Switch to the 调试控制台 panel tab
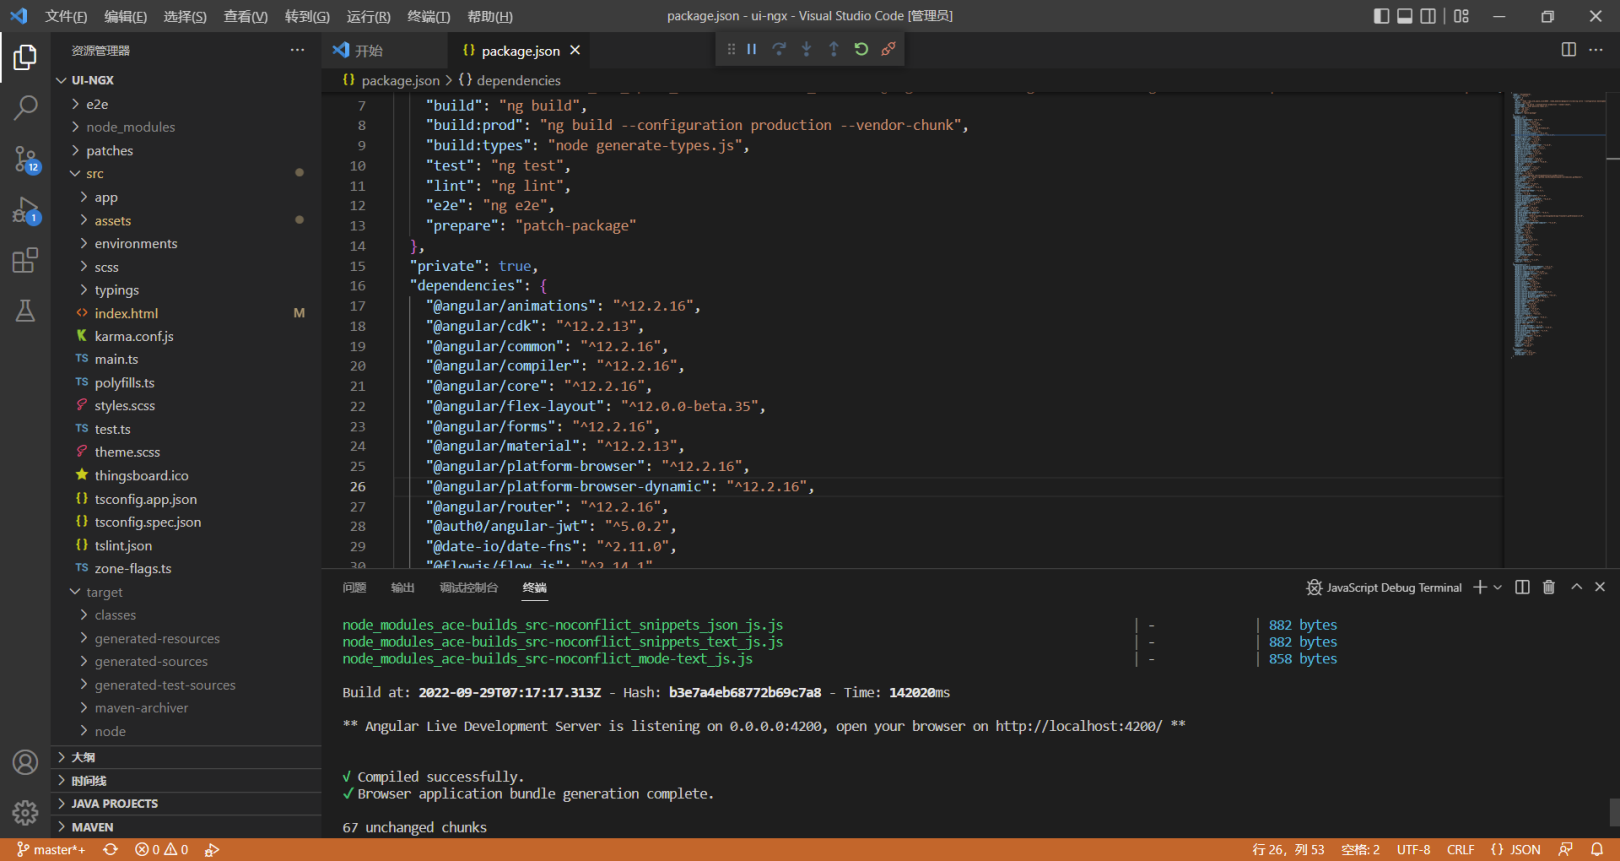This screenshot has width=1620, height=861. point(469,588)
